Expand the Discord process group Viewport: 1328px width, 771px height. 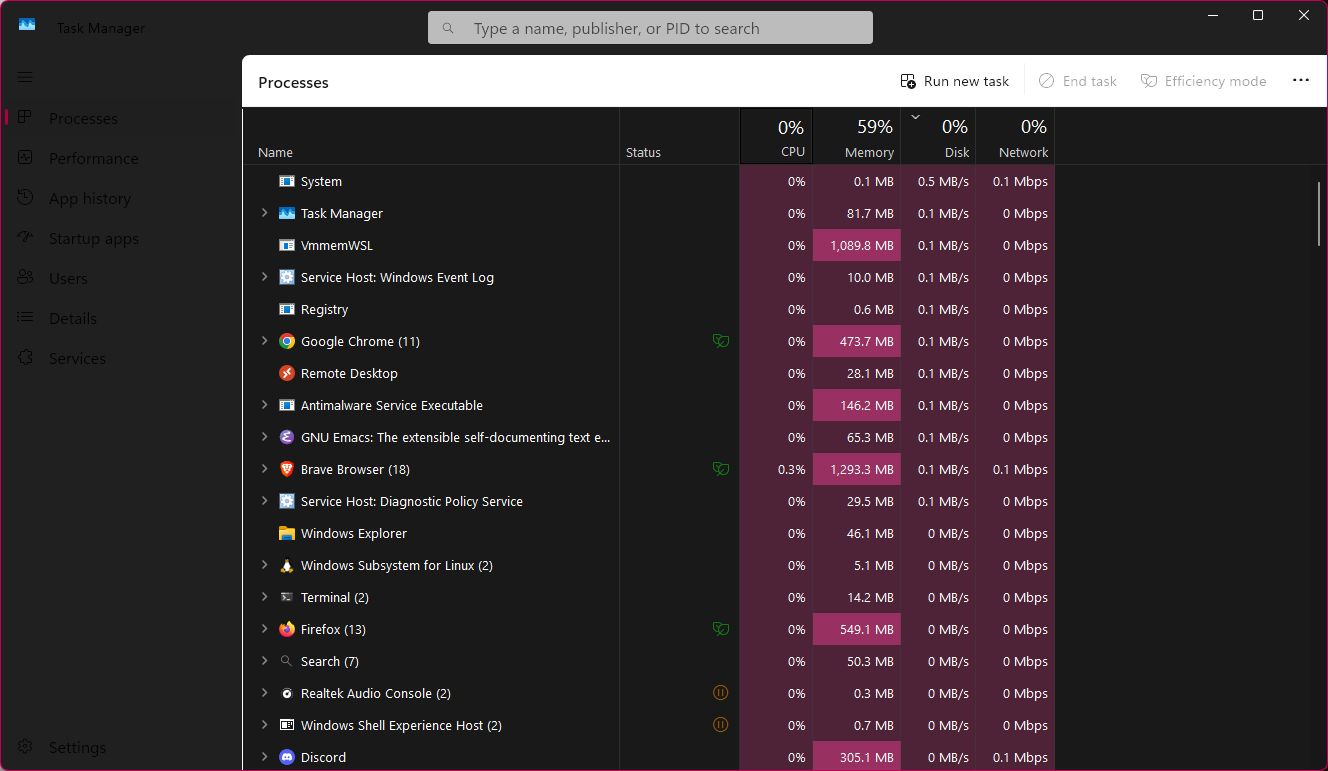point(264,757)
